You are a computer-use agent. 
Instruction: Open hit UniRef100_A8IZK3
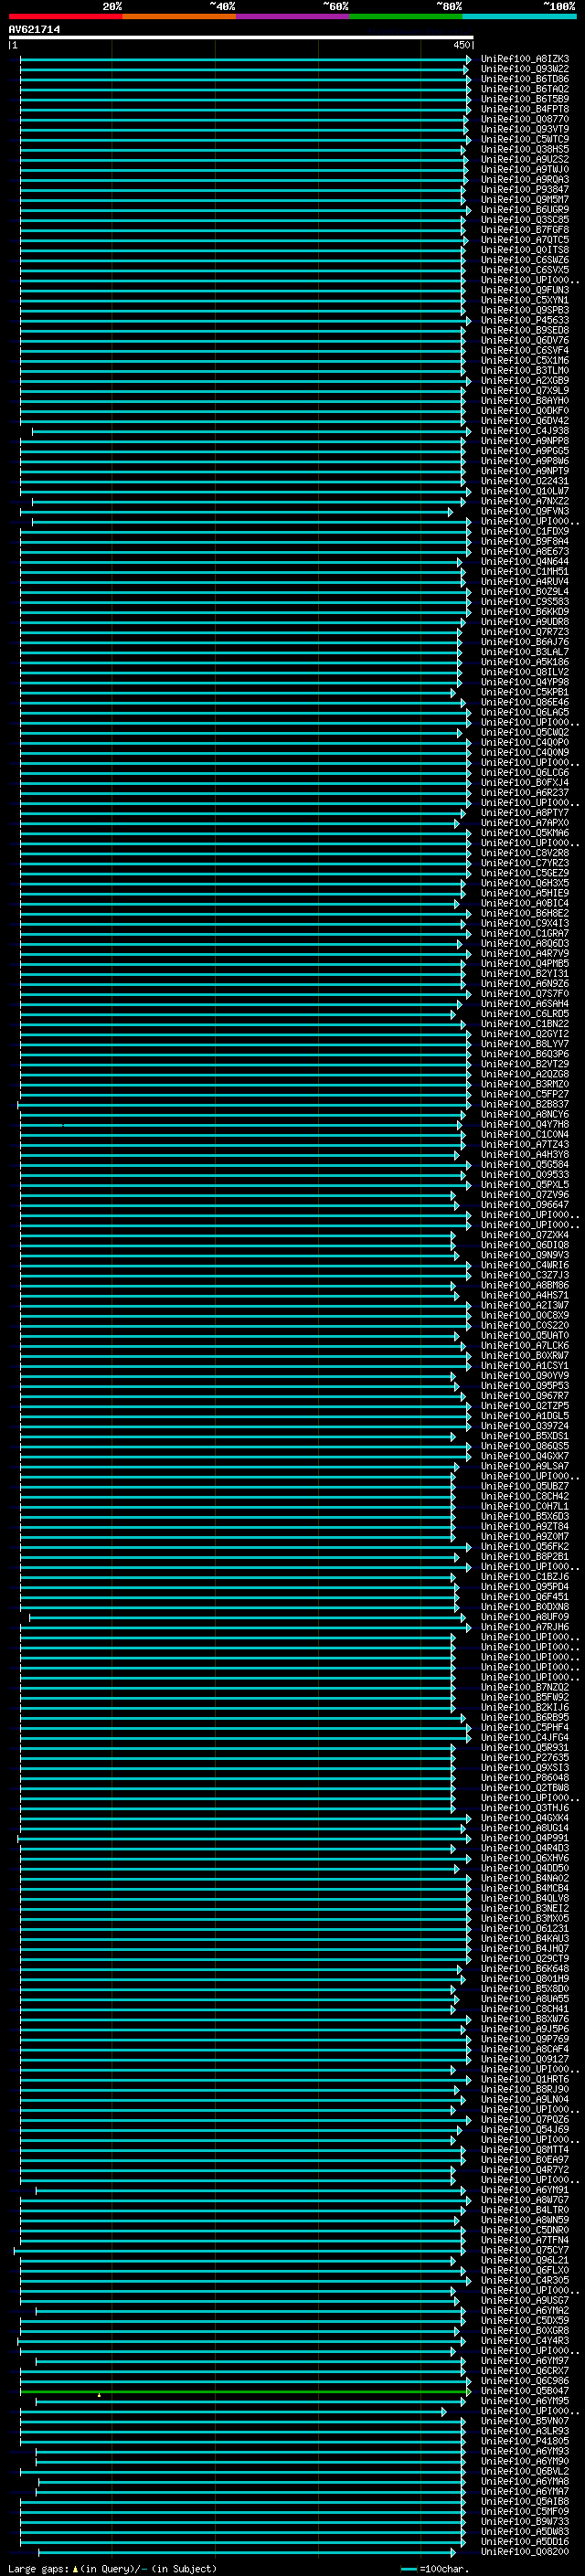pos(524,59)
